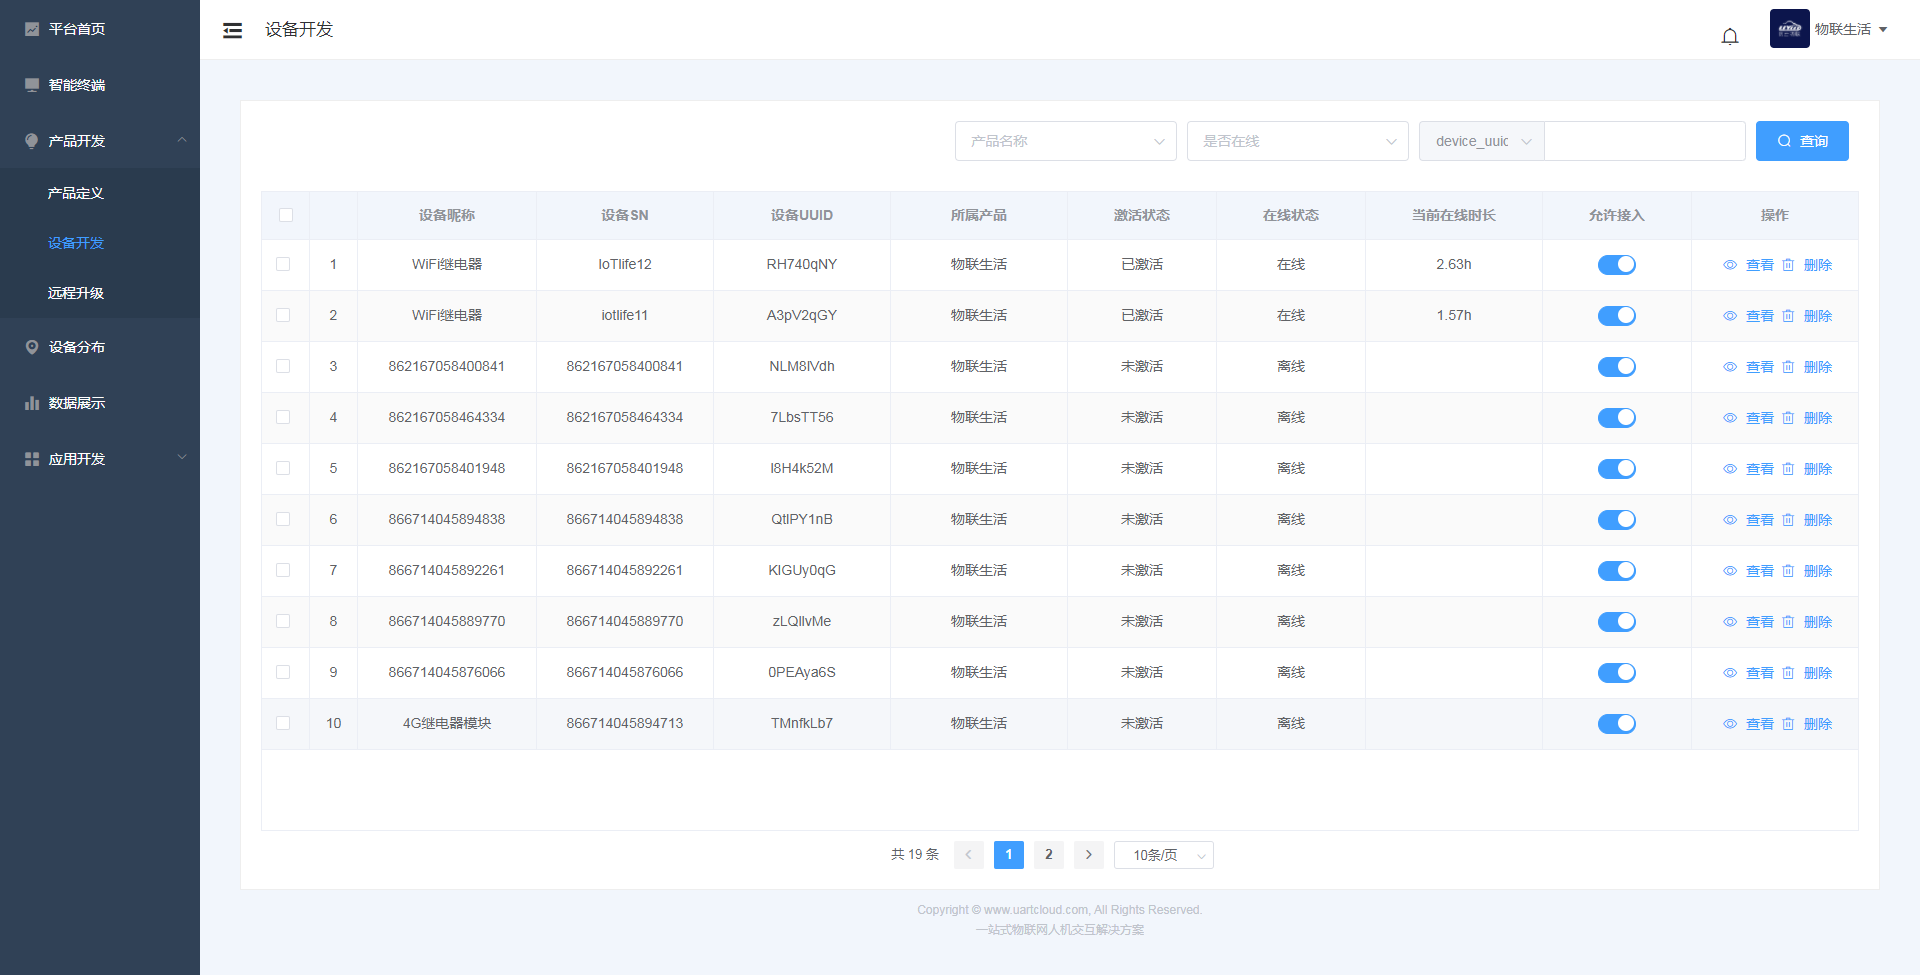Click eye icon for 7LbsTT56 row
This screenshot has width=1920, height=975.
coord(1730,418)
